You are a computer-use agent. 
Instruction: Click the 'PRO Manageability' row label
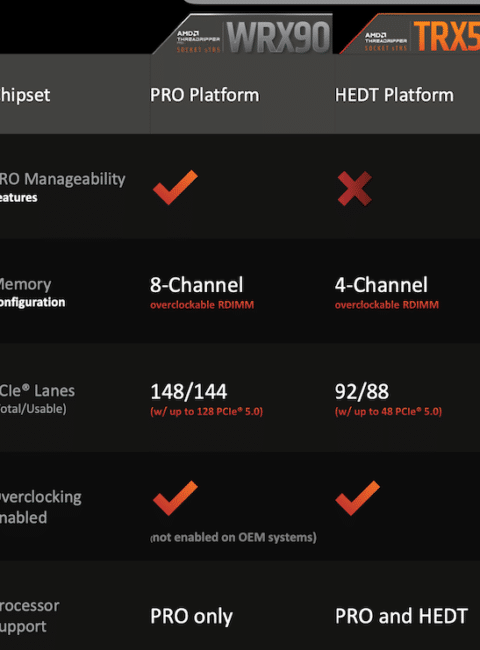coord(63,187)
